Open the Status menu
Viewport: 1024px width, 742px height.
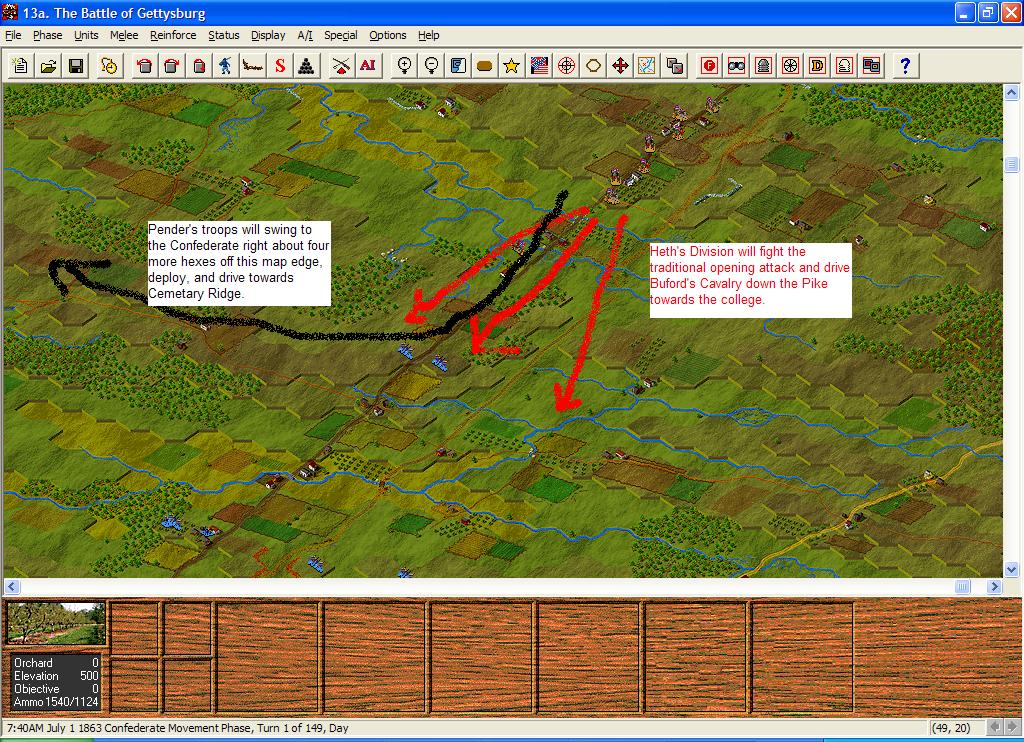[223, 35]
